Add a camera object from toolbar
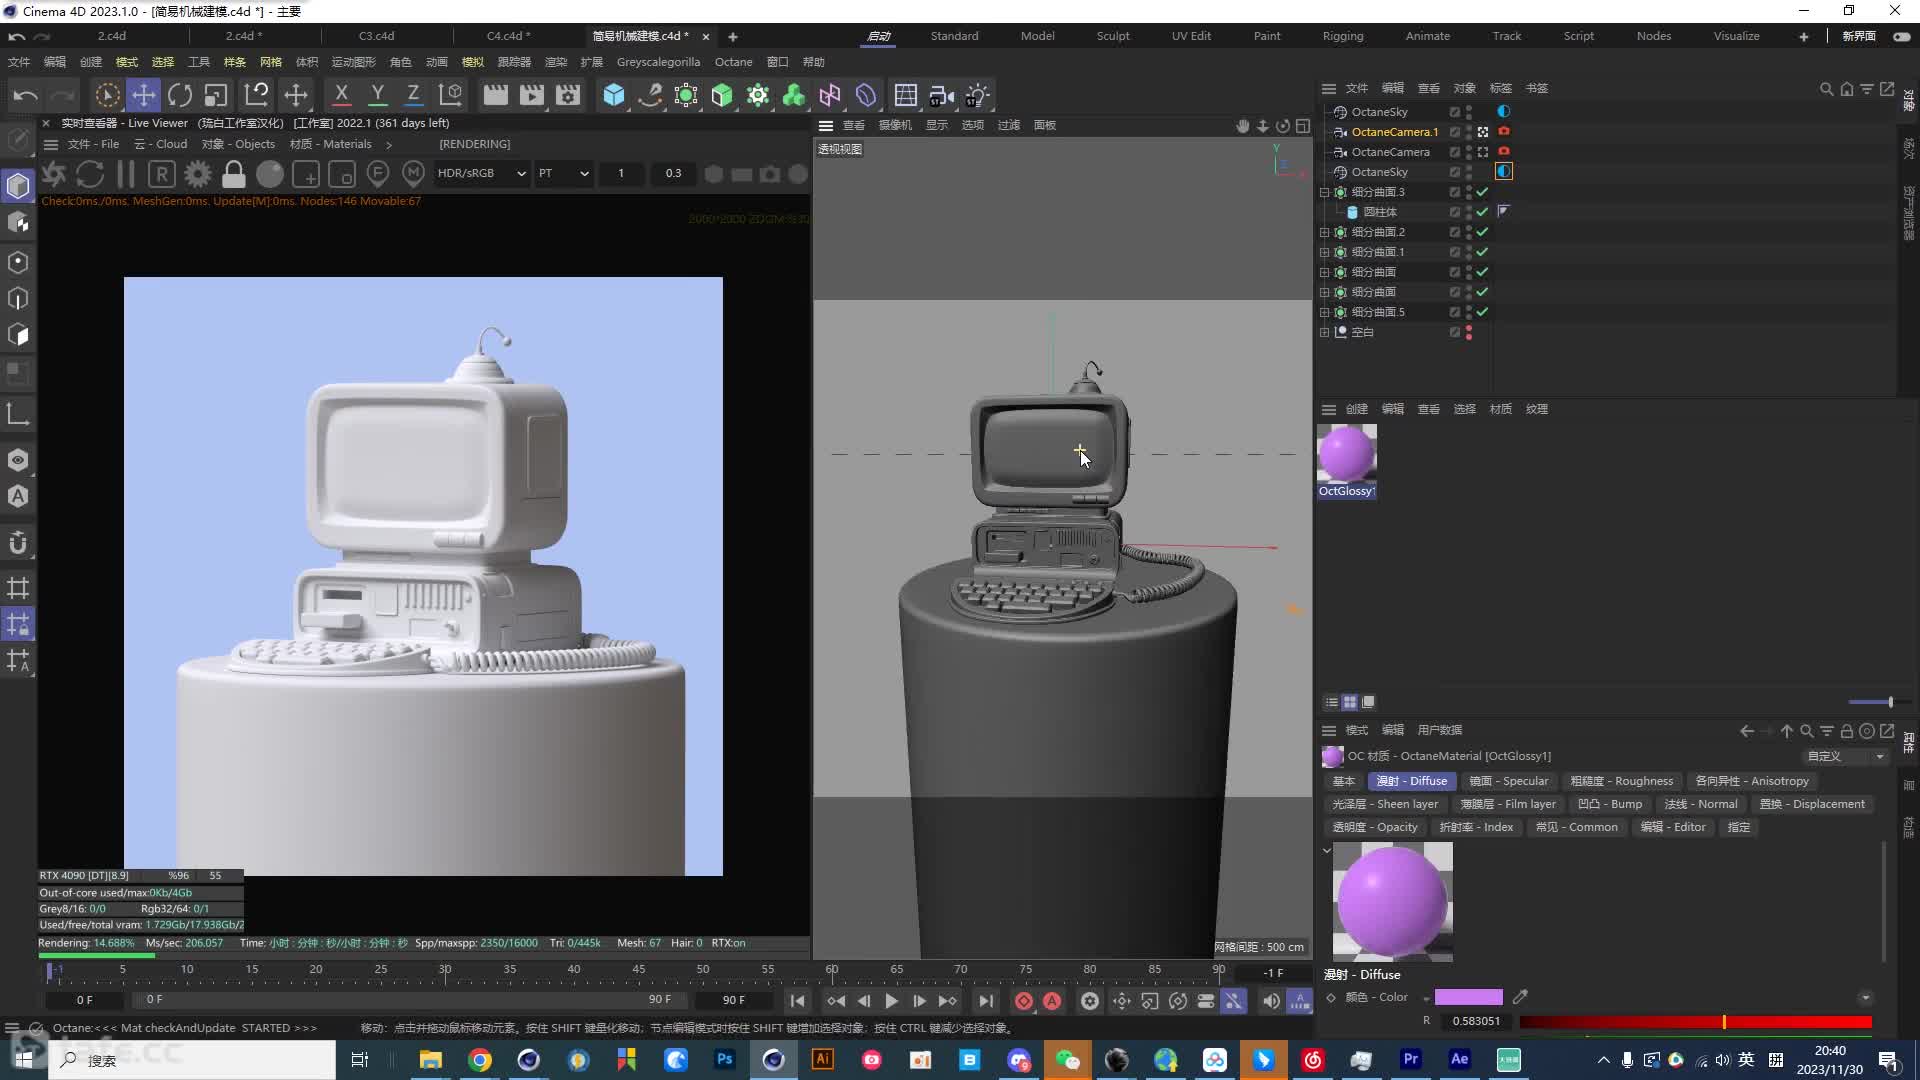 point(941,95)
